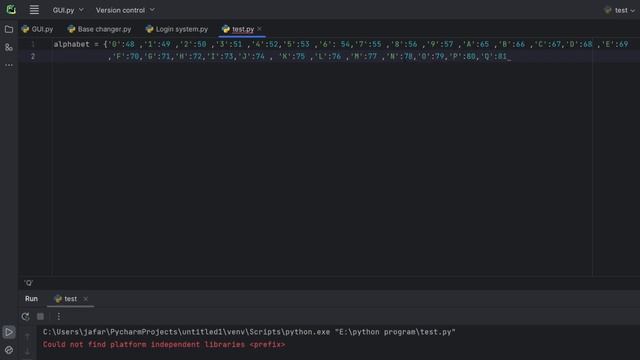Rerun the test configuration
The height and width of the screenshot is (360, 640).
(25, 316)
